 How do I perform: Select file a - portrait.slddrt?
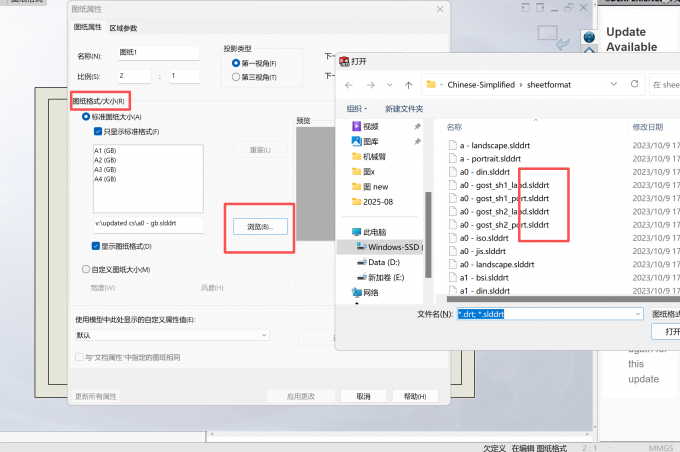(490, 159)
